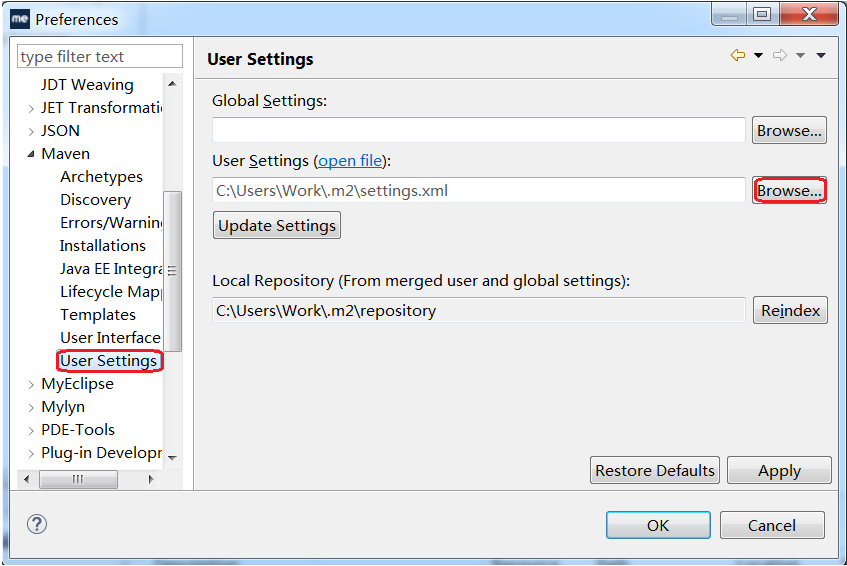Open Java EE Integration under Maven
The height and width of the screenshot is (566, 847).
tap(111, 268)
